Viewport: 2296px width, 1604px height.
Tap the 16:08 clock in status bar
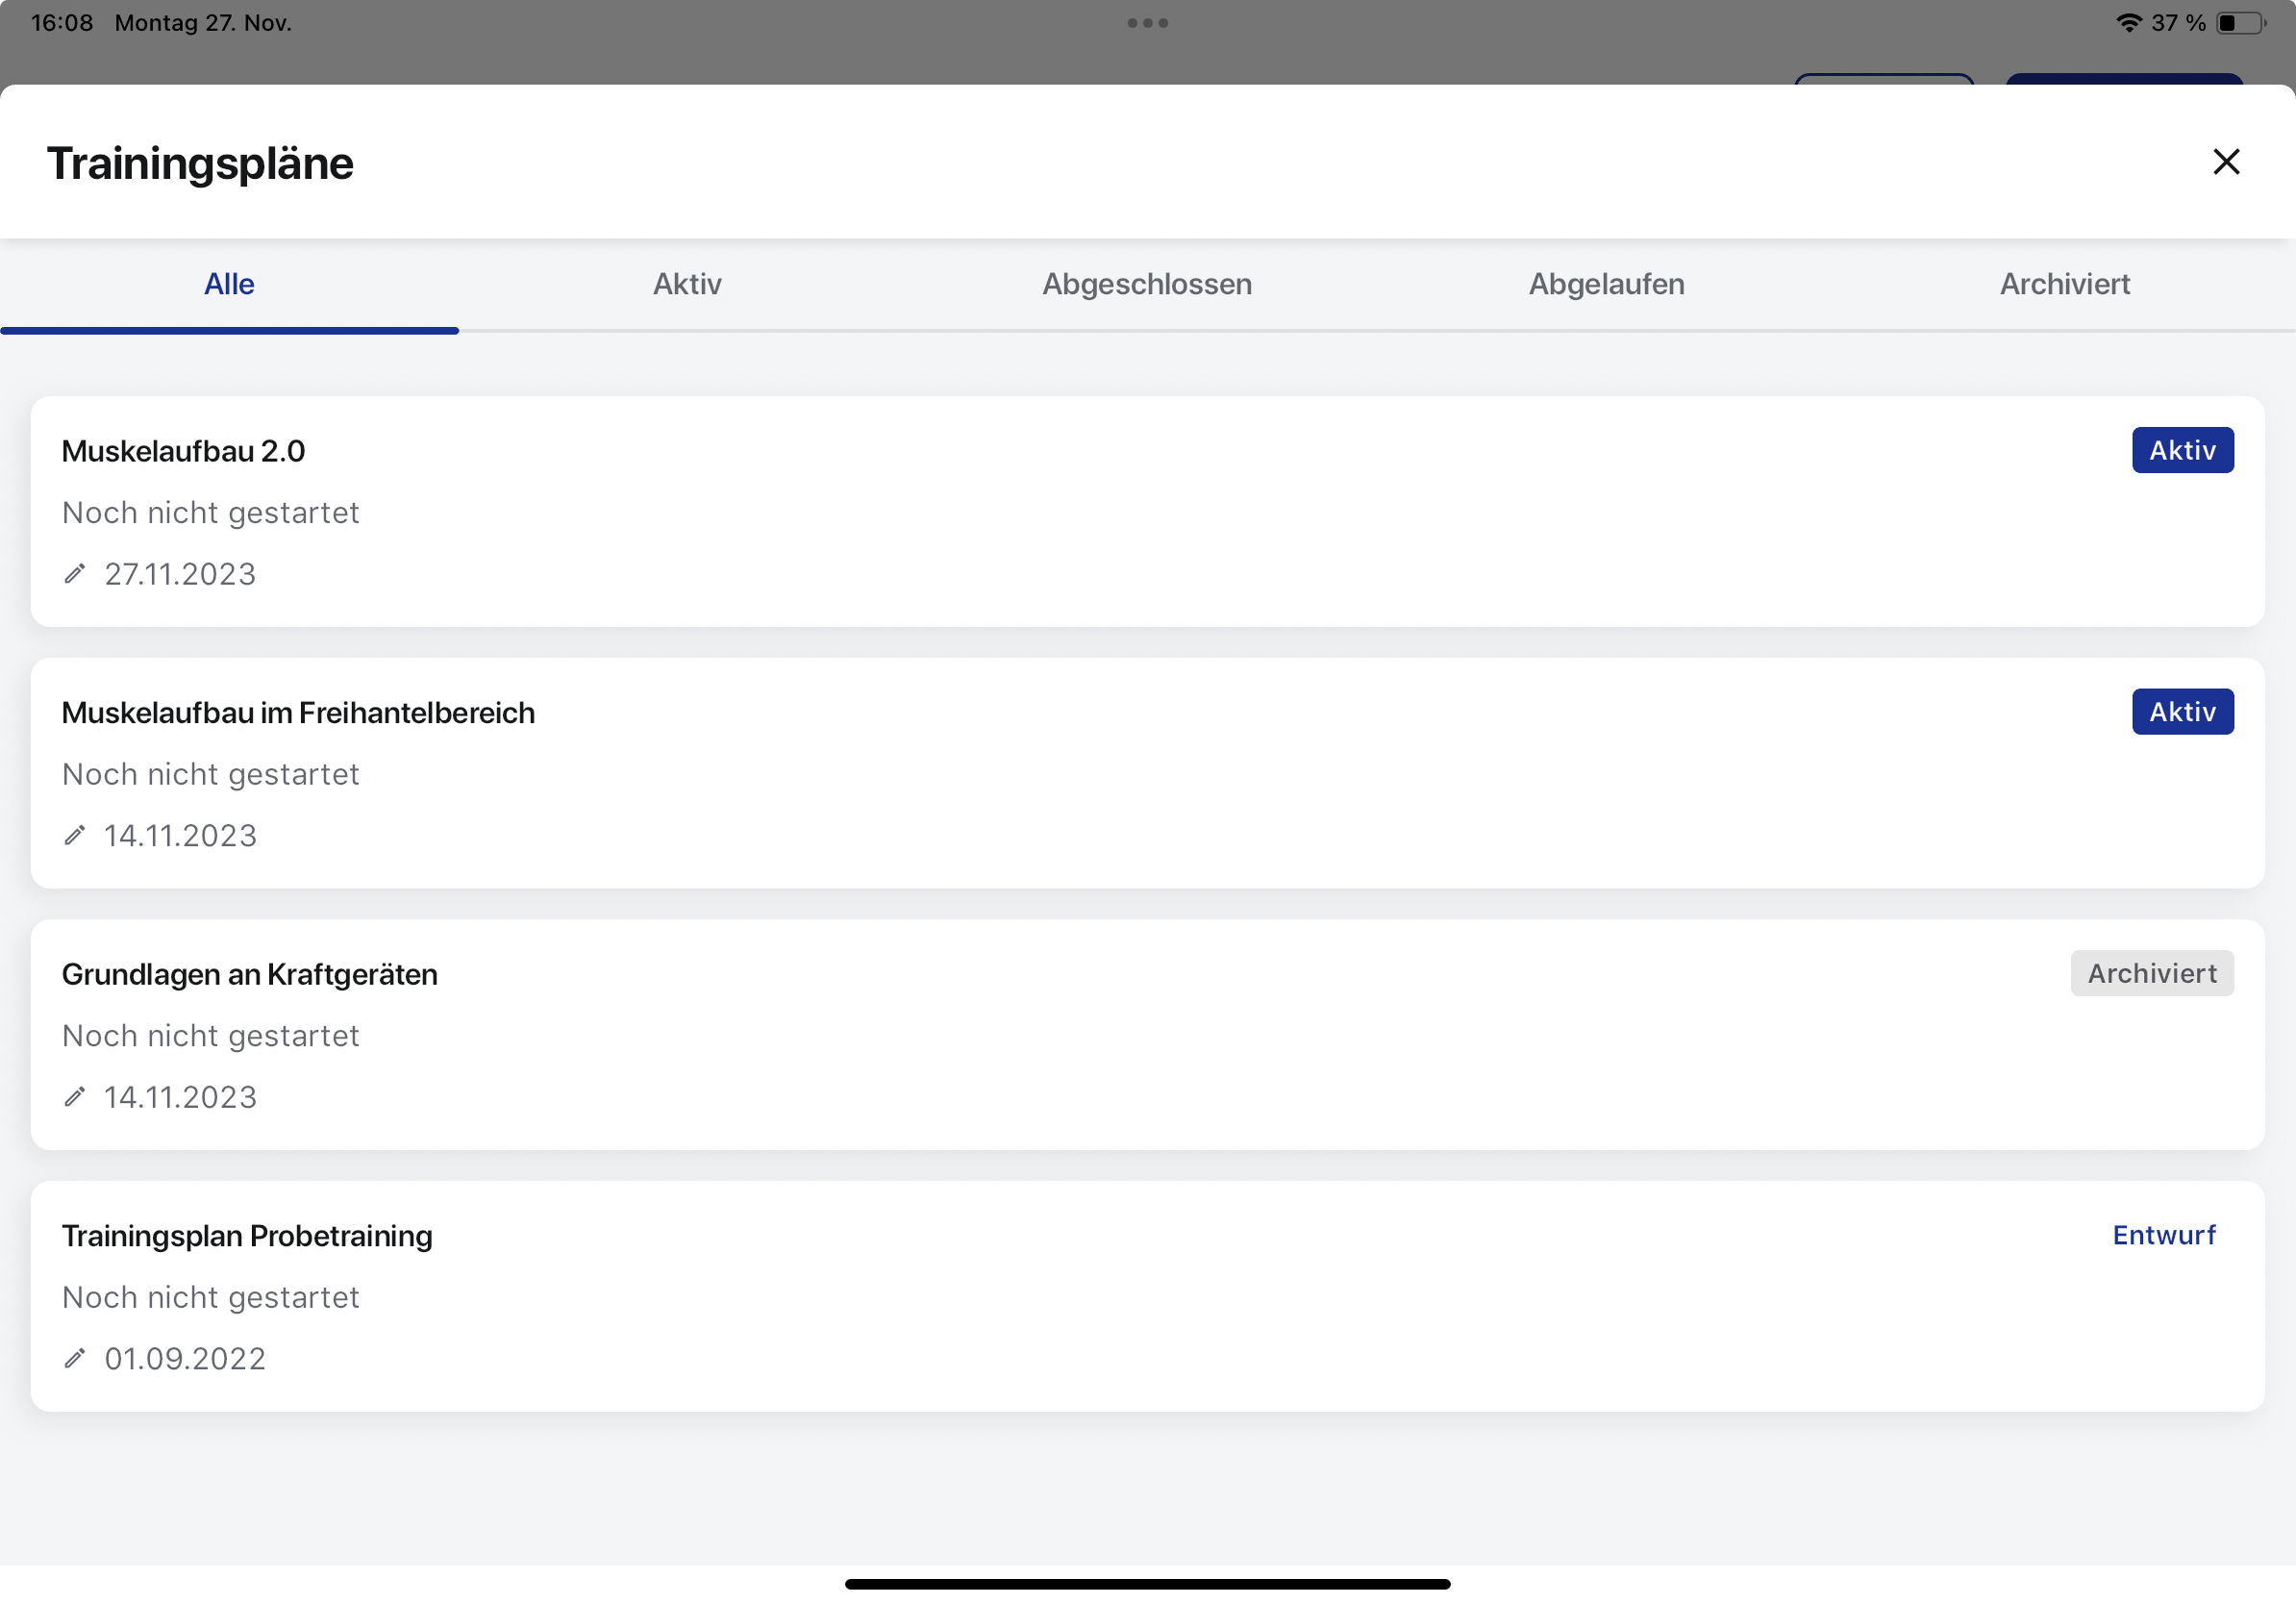(x=62, y=22)
